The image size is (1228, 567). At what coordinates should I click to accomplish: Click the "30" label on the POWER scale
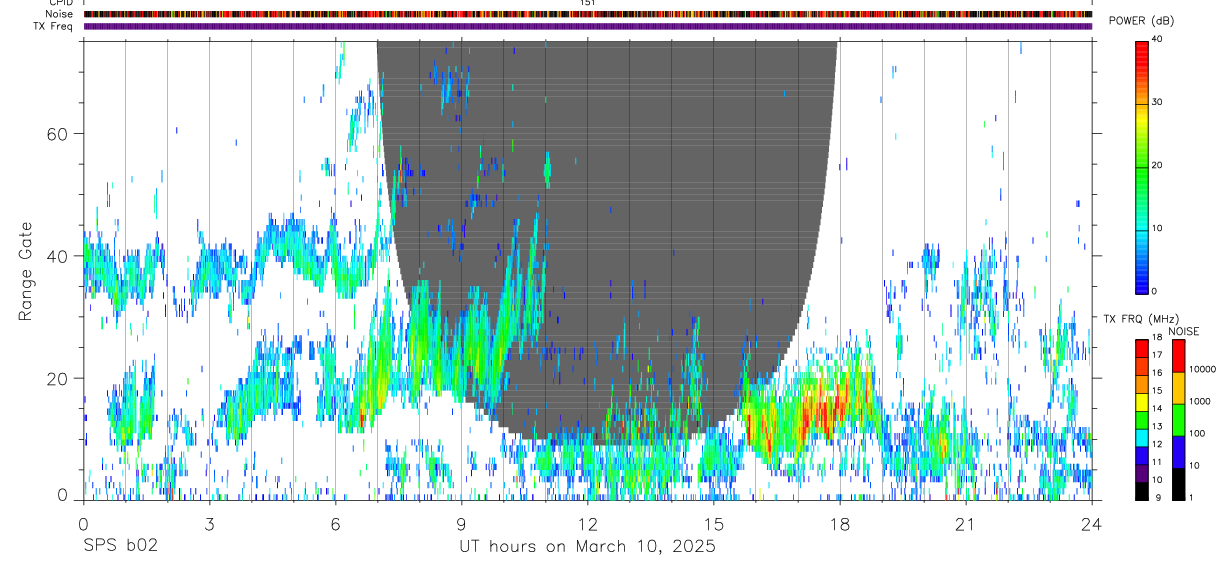[1159, 103]
